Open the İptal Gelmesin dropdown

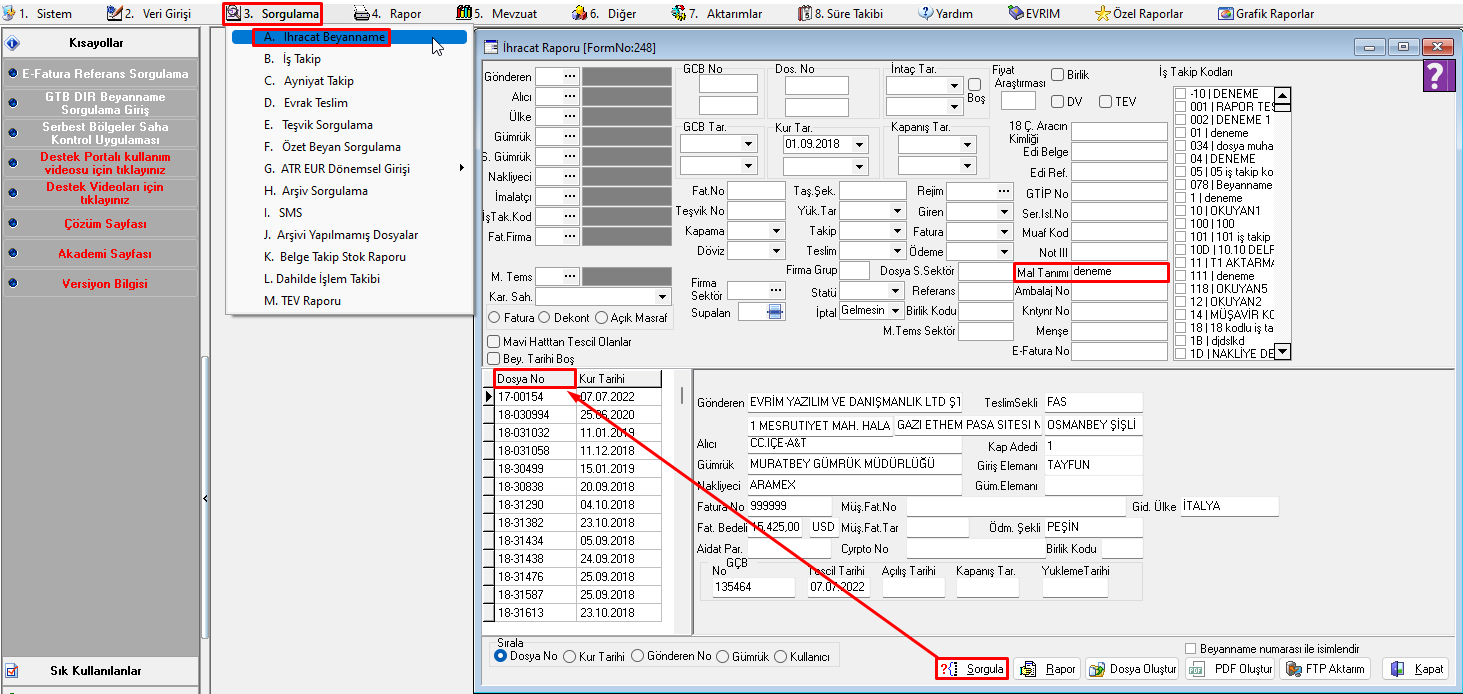pyautogui.click(x=896, y=311)
